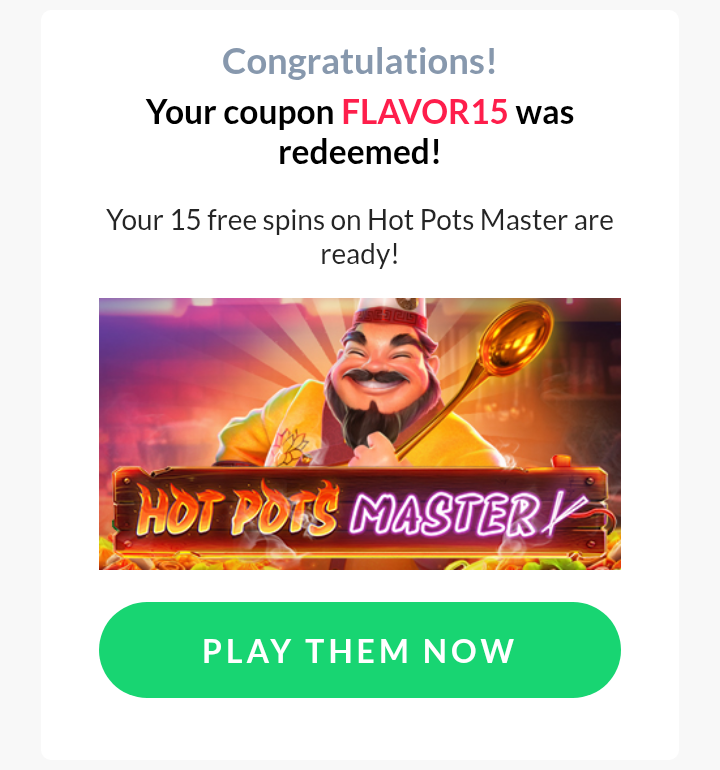Click the word 'redeemed!' in the headline
Image resolution: width=720 pixels, height=770 pixels.
(360, 153)
